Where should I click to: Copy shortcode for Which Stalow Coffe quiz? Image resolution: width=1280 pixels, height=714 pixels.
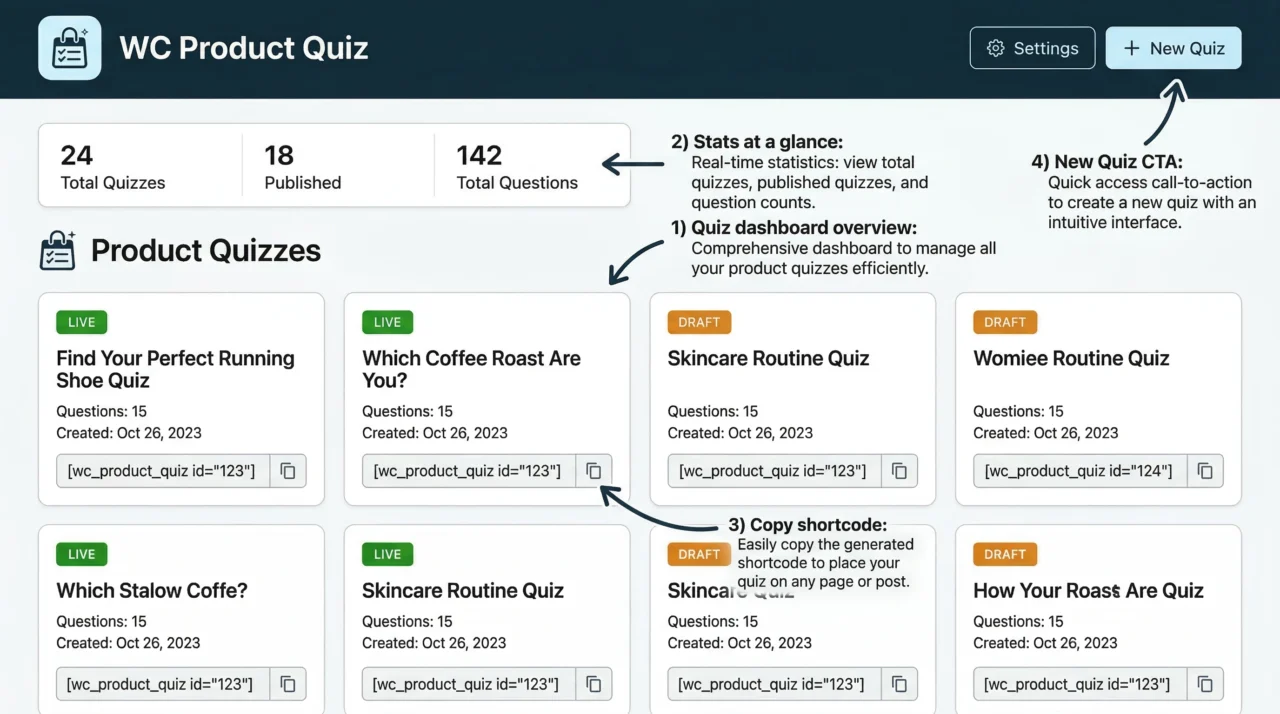tap(288, 685)
